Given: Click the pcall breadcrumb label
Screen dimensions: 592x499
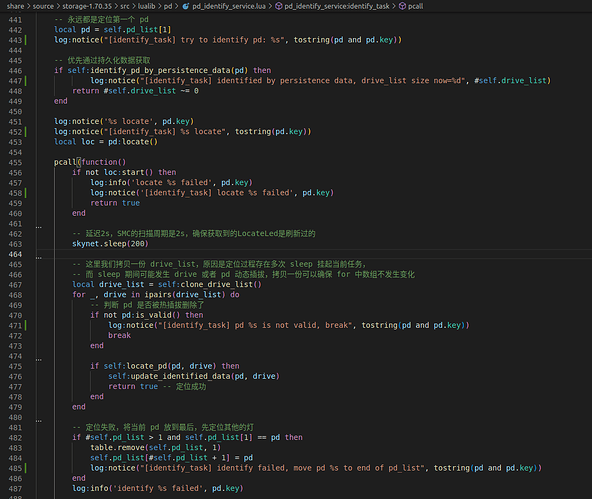Looking at the screenshot, I should [x=416, y=6].
